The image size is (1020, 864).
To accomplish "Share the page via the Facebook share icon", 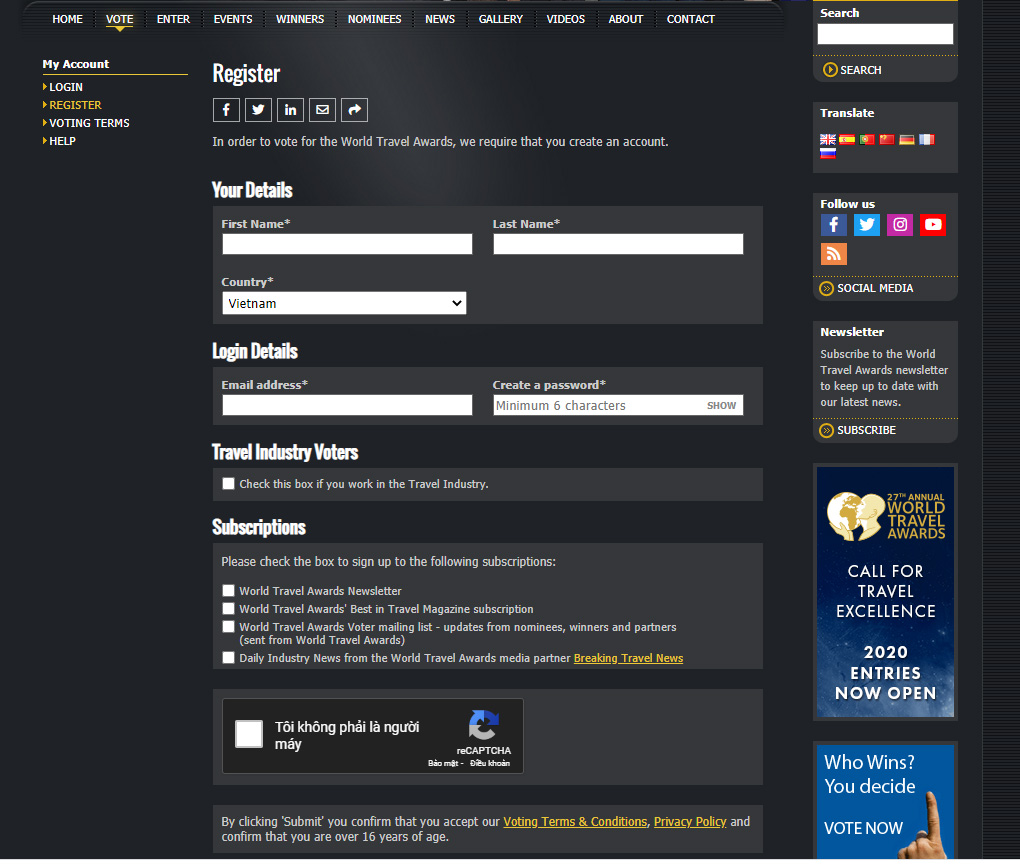I will (x=226, y=110).
